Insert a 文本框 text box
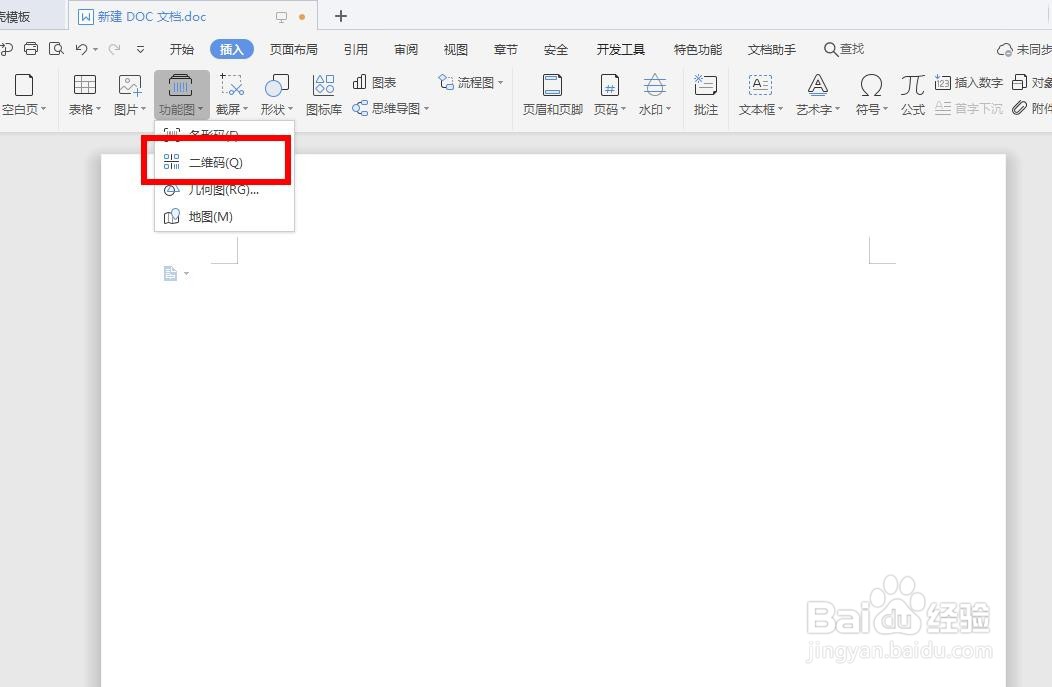This screenshot has height=687, width=1052. (x=760, y=95)
